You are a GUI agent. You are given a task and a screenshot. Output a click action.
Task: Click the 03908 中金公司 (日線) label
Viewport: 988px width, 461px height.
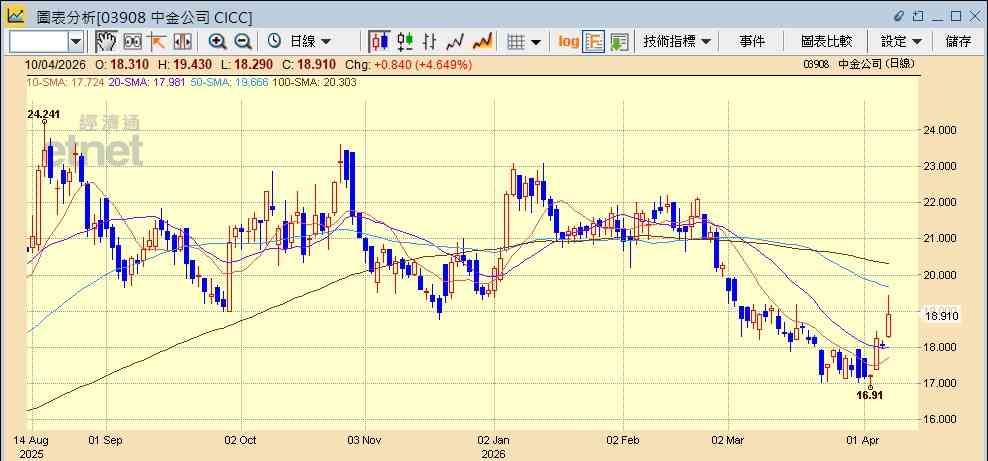858,64
